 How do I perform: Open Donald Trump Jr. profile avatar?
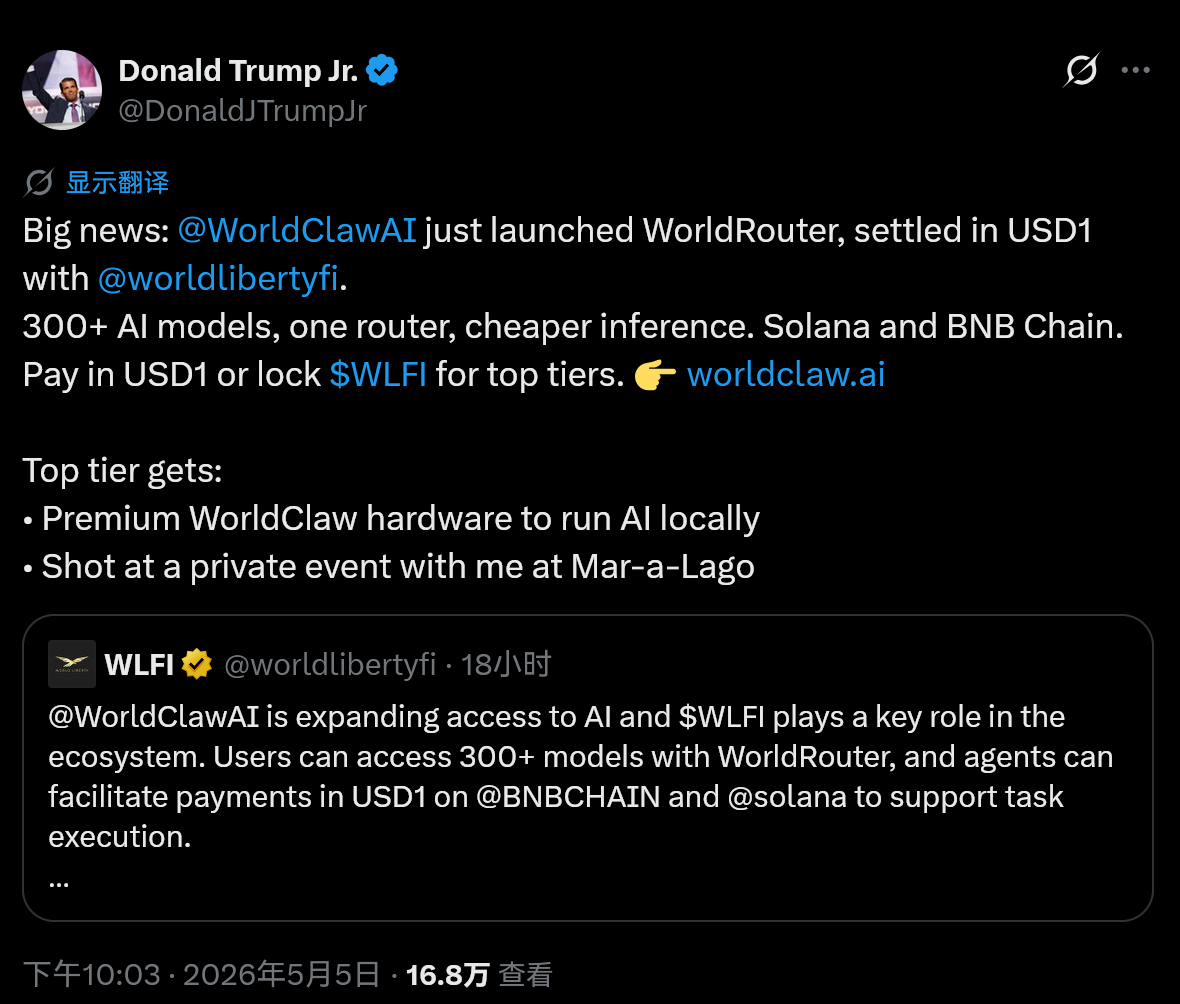62,90
